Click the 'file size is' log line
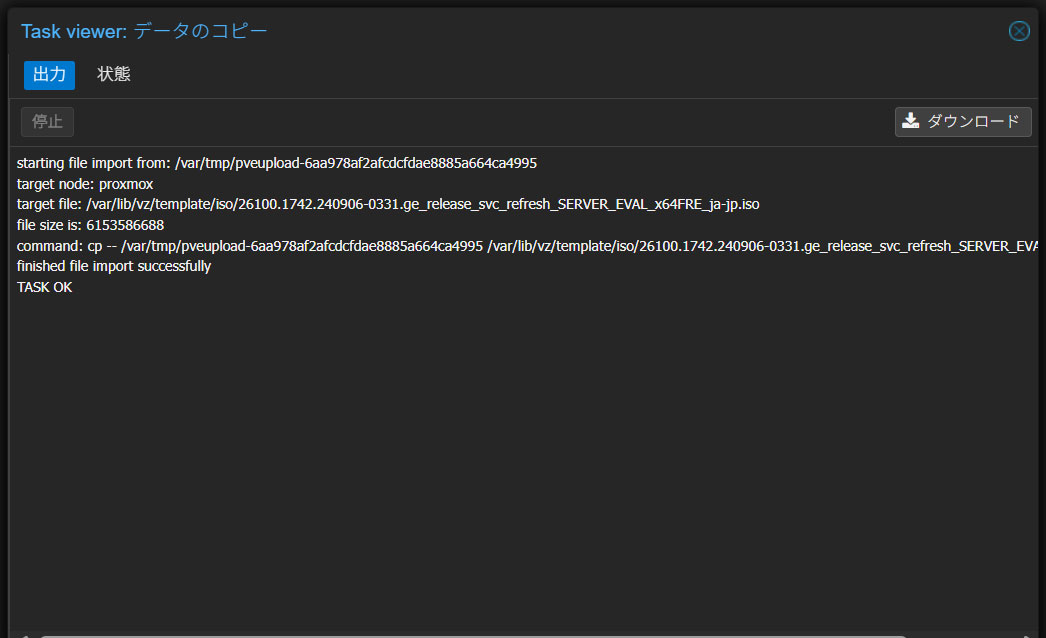The image size is (1046, 638). tap(90, 225)
